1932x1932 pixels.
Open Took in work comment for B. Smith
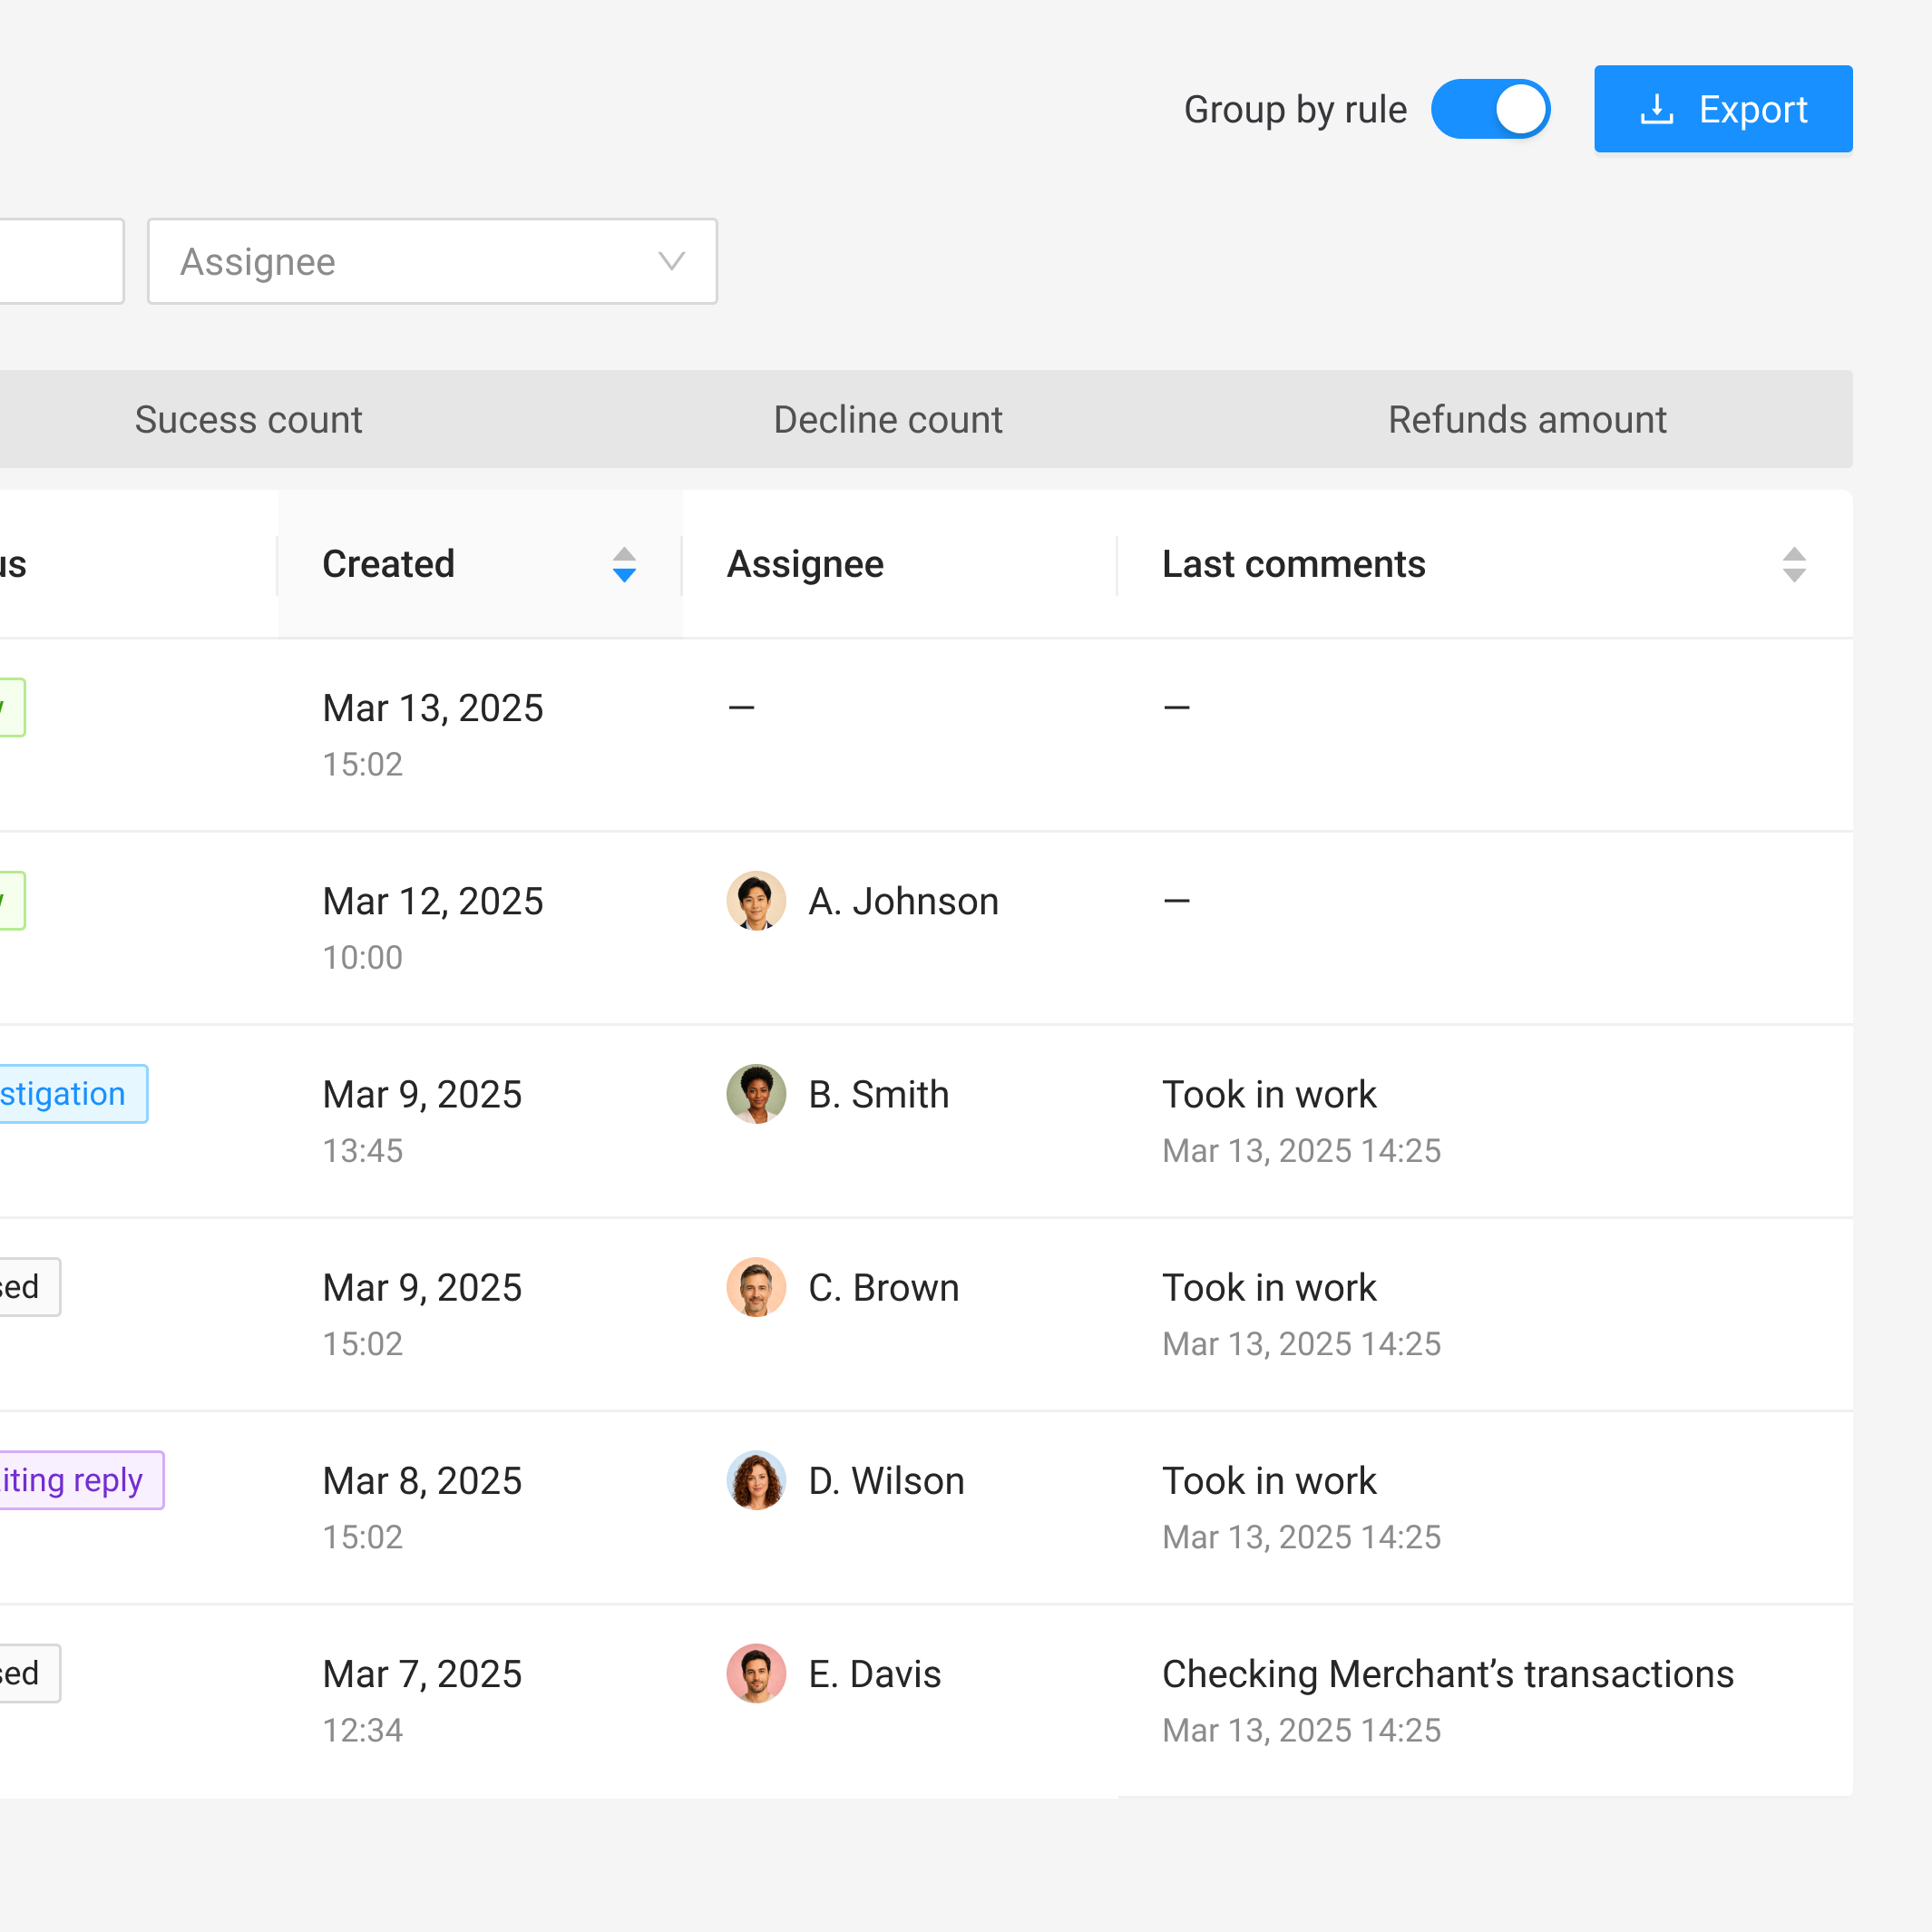tap(1269, 1094)
